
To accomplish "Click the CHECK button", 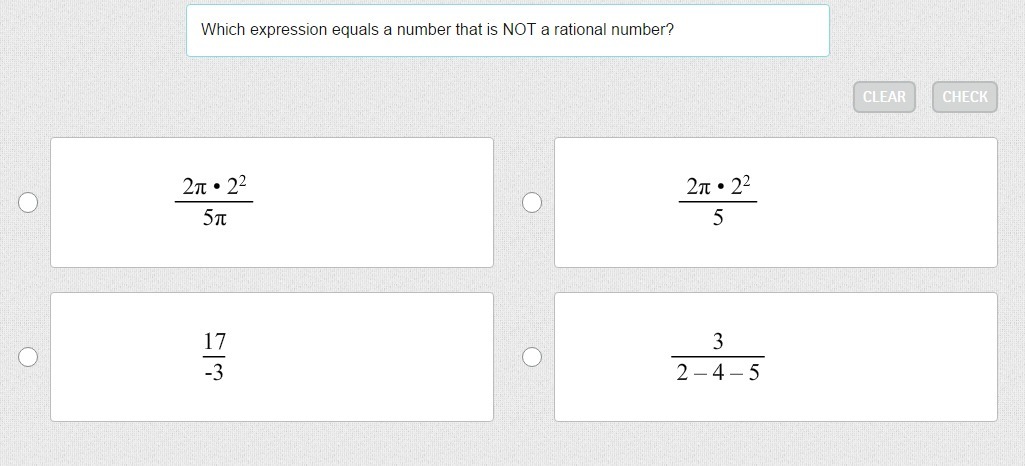I will tap(964, 97).
